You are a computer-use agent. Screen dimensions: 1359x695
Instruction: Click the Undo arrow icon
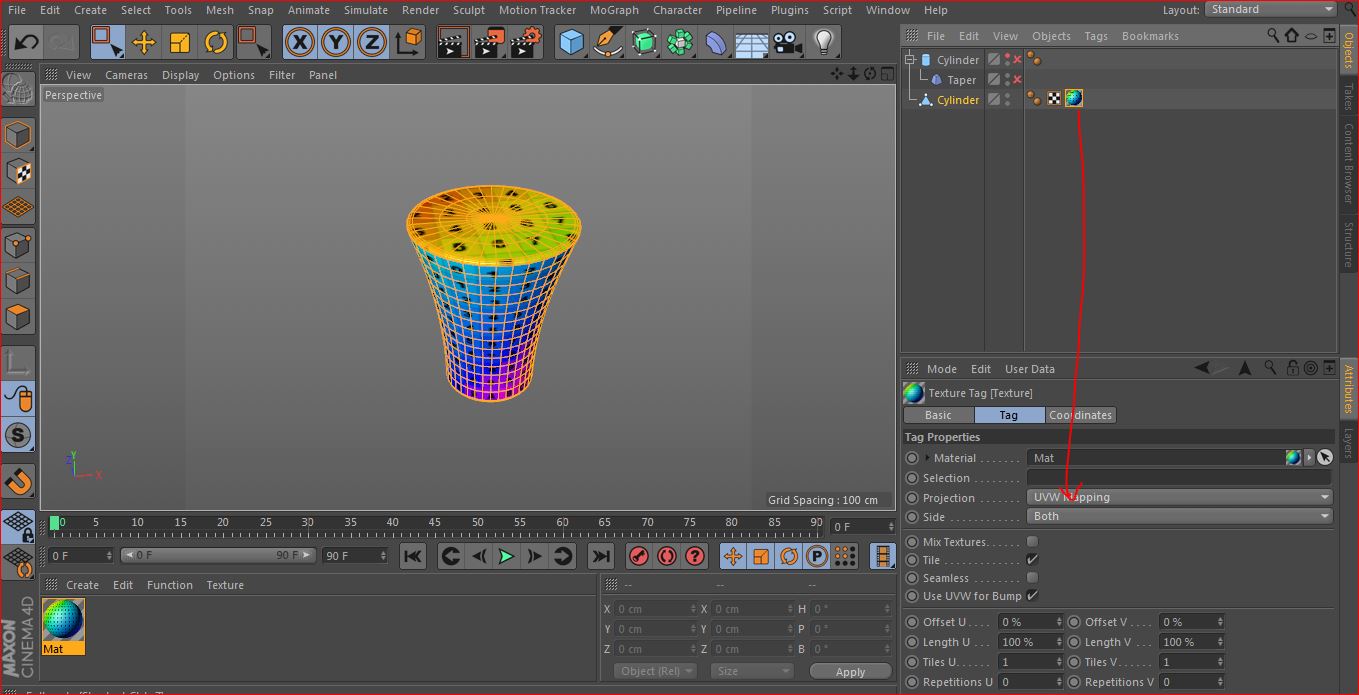click(27, 42)
